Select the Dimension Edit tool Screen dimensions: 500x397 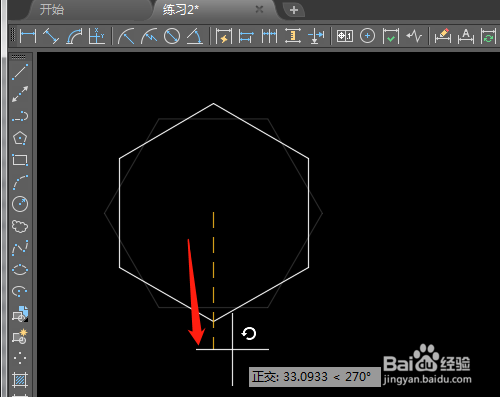click(x=443, y=36)
